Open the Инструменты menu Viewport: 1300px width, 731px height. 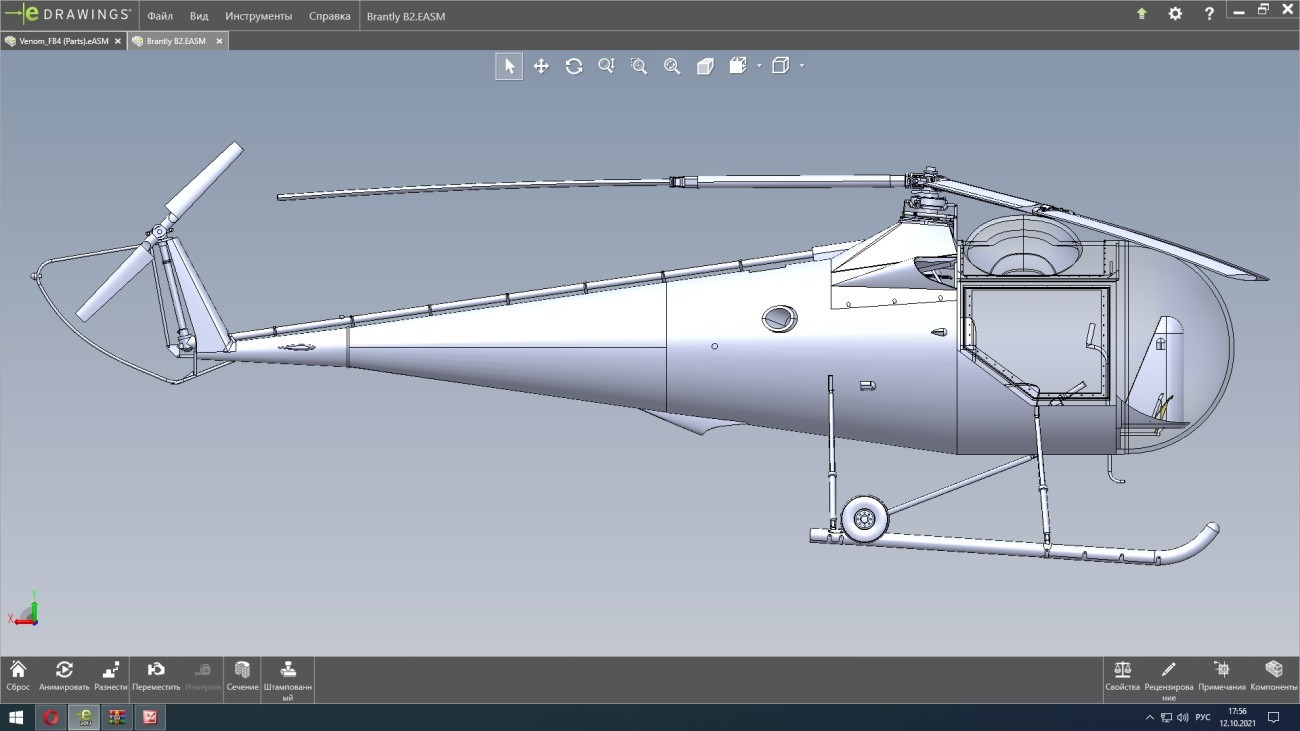(x=259, y=16)
